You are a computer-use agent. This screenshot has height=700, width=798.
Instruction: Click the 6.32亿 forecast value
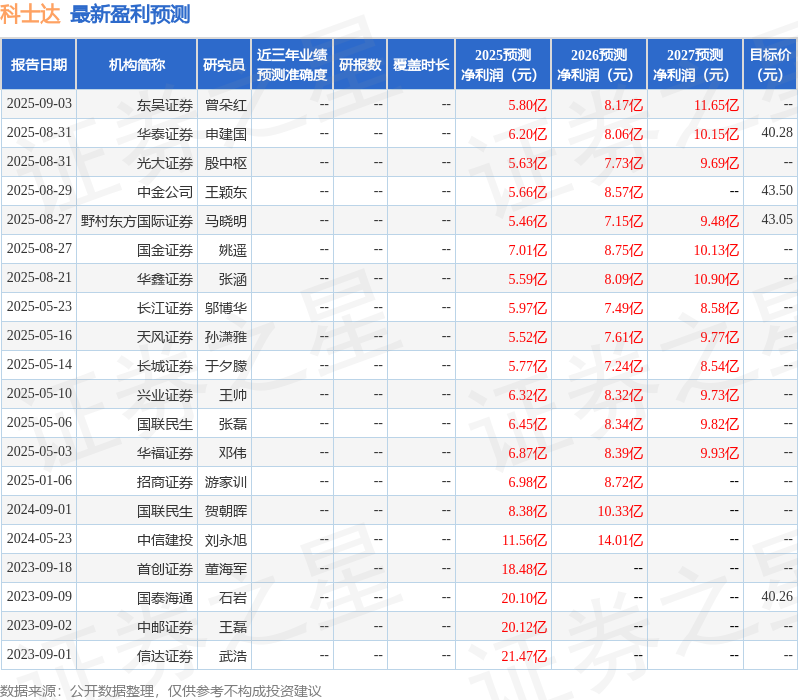tap(528, 396)
